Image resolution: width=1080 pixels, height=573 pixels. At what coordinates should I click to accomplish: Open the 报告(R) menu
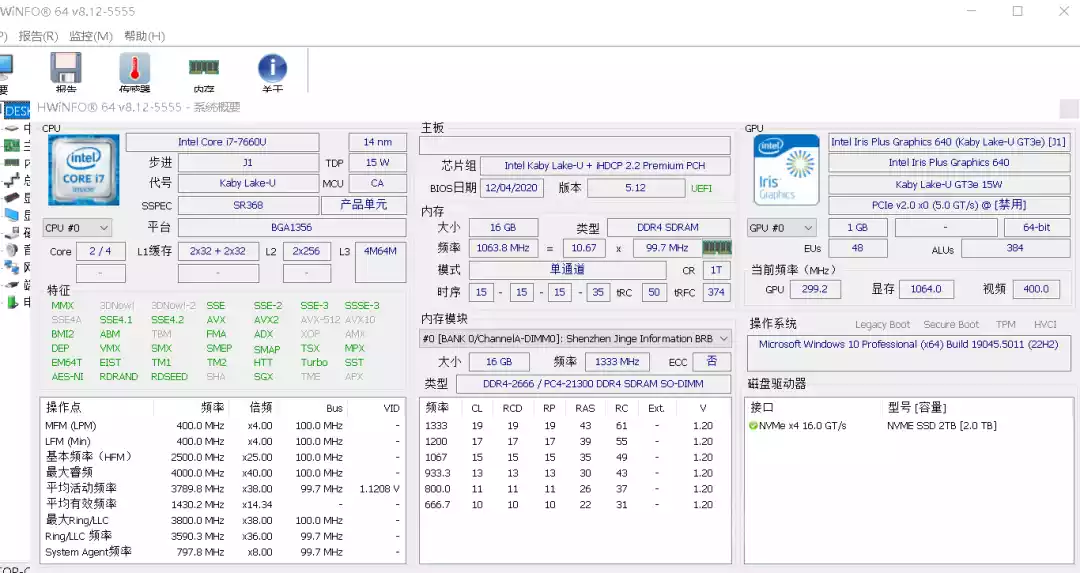coord(39,36)
